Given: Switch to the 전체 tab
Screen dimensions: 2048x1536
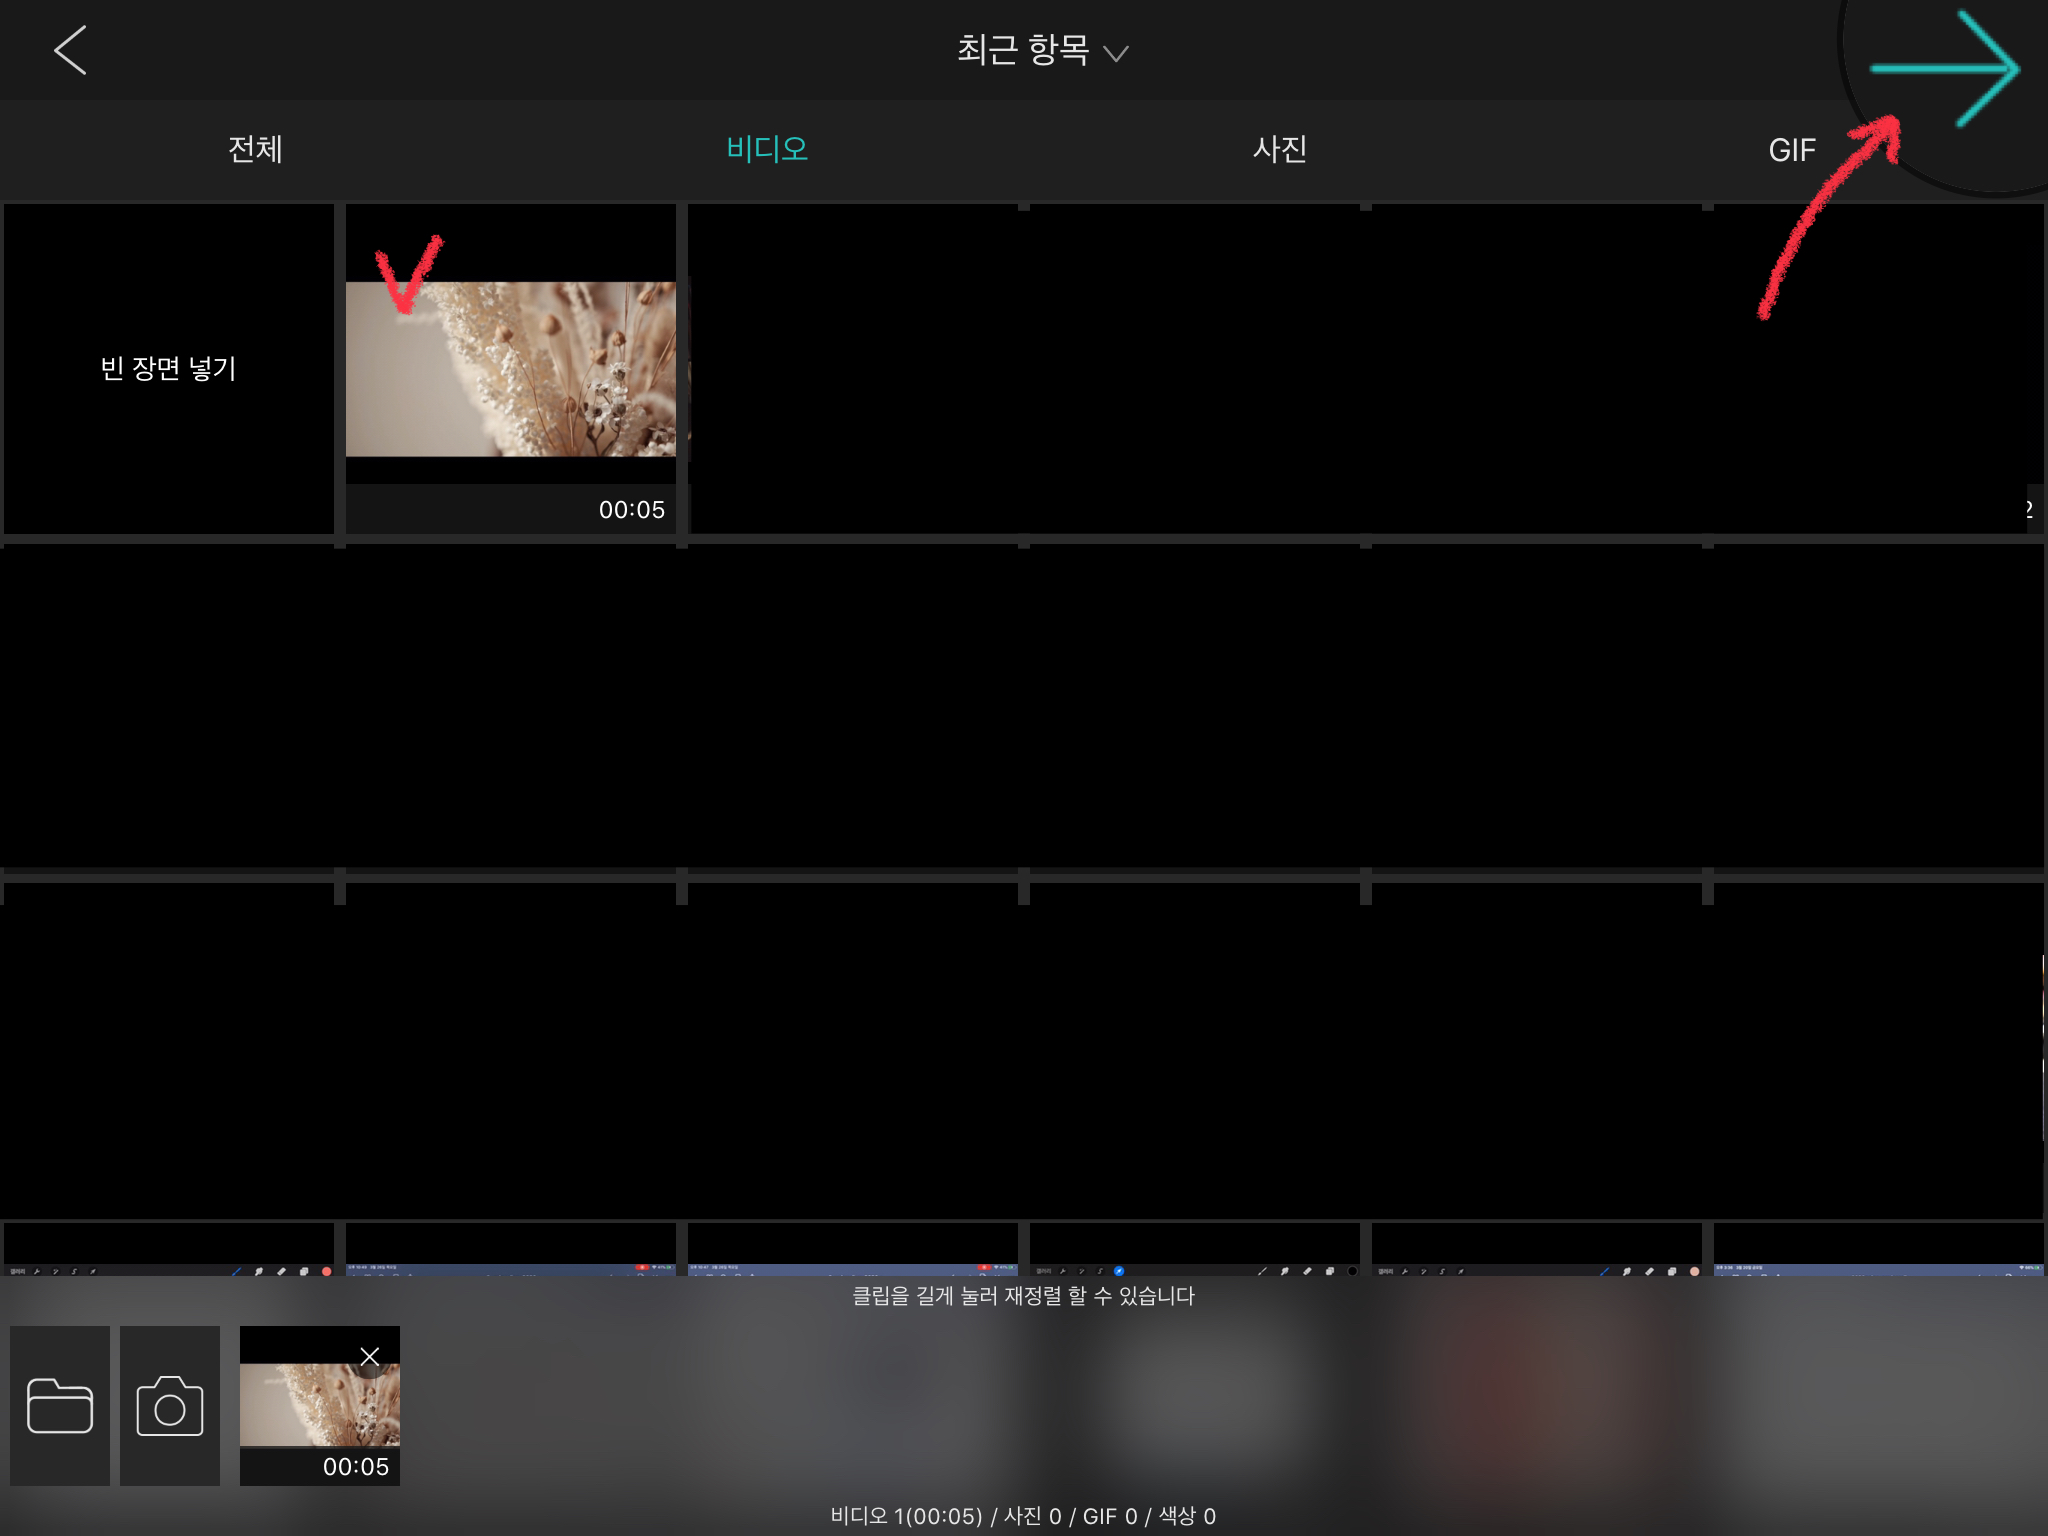Looking at the screenshot, I should [255, 149].
